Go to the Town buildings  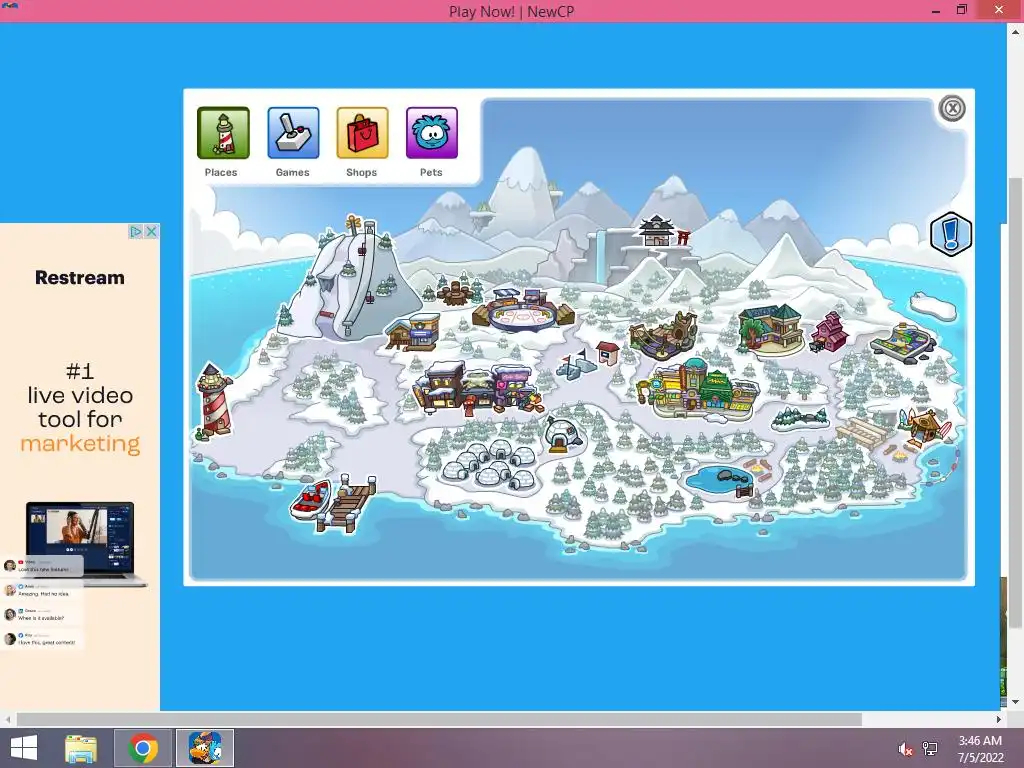click(x=478, y=388)
